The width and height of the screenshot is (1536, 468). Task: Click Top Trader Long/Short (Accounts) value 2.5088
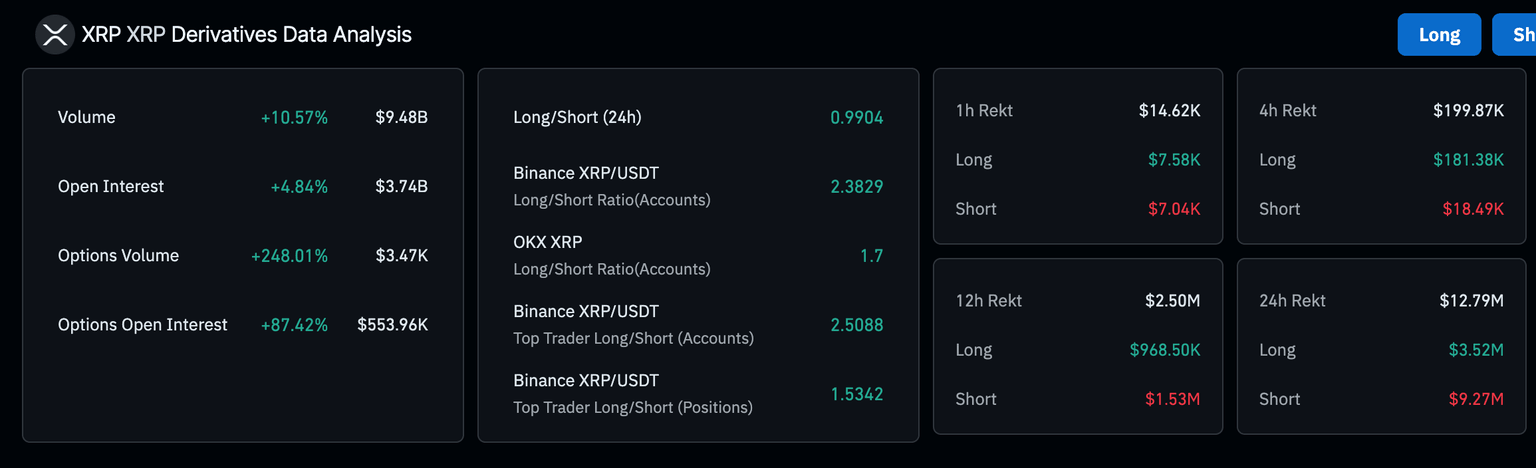pyautogui.click(x=856, y=325)
